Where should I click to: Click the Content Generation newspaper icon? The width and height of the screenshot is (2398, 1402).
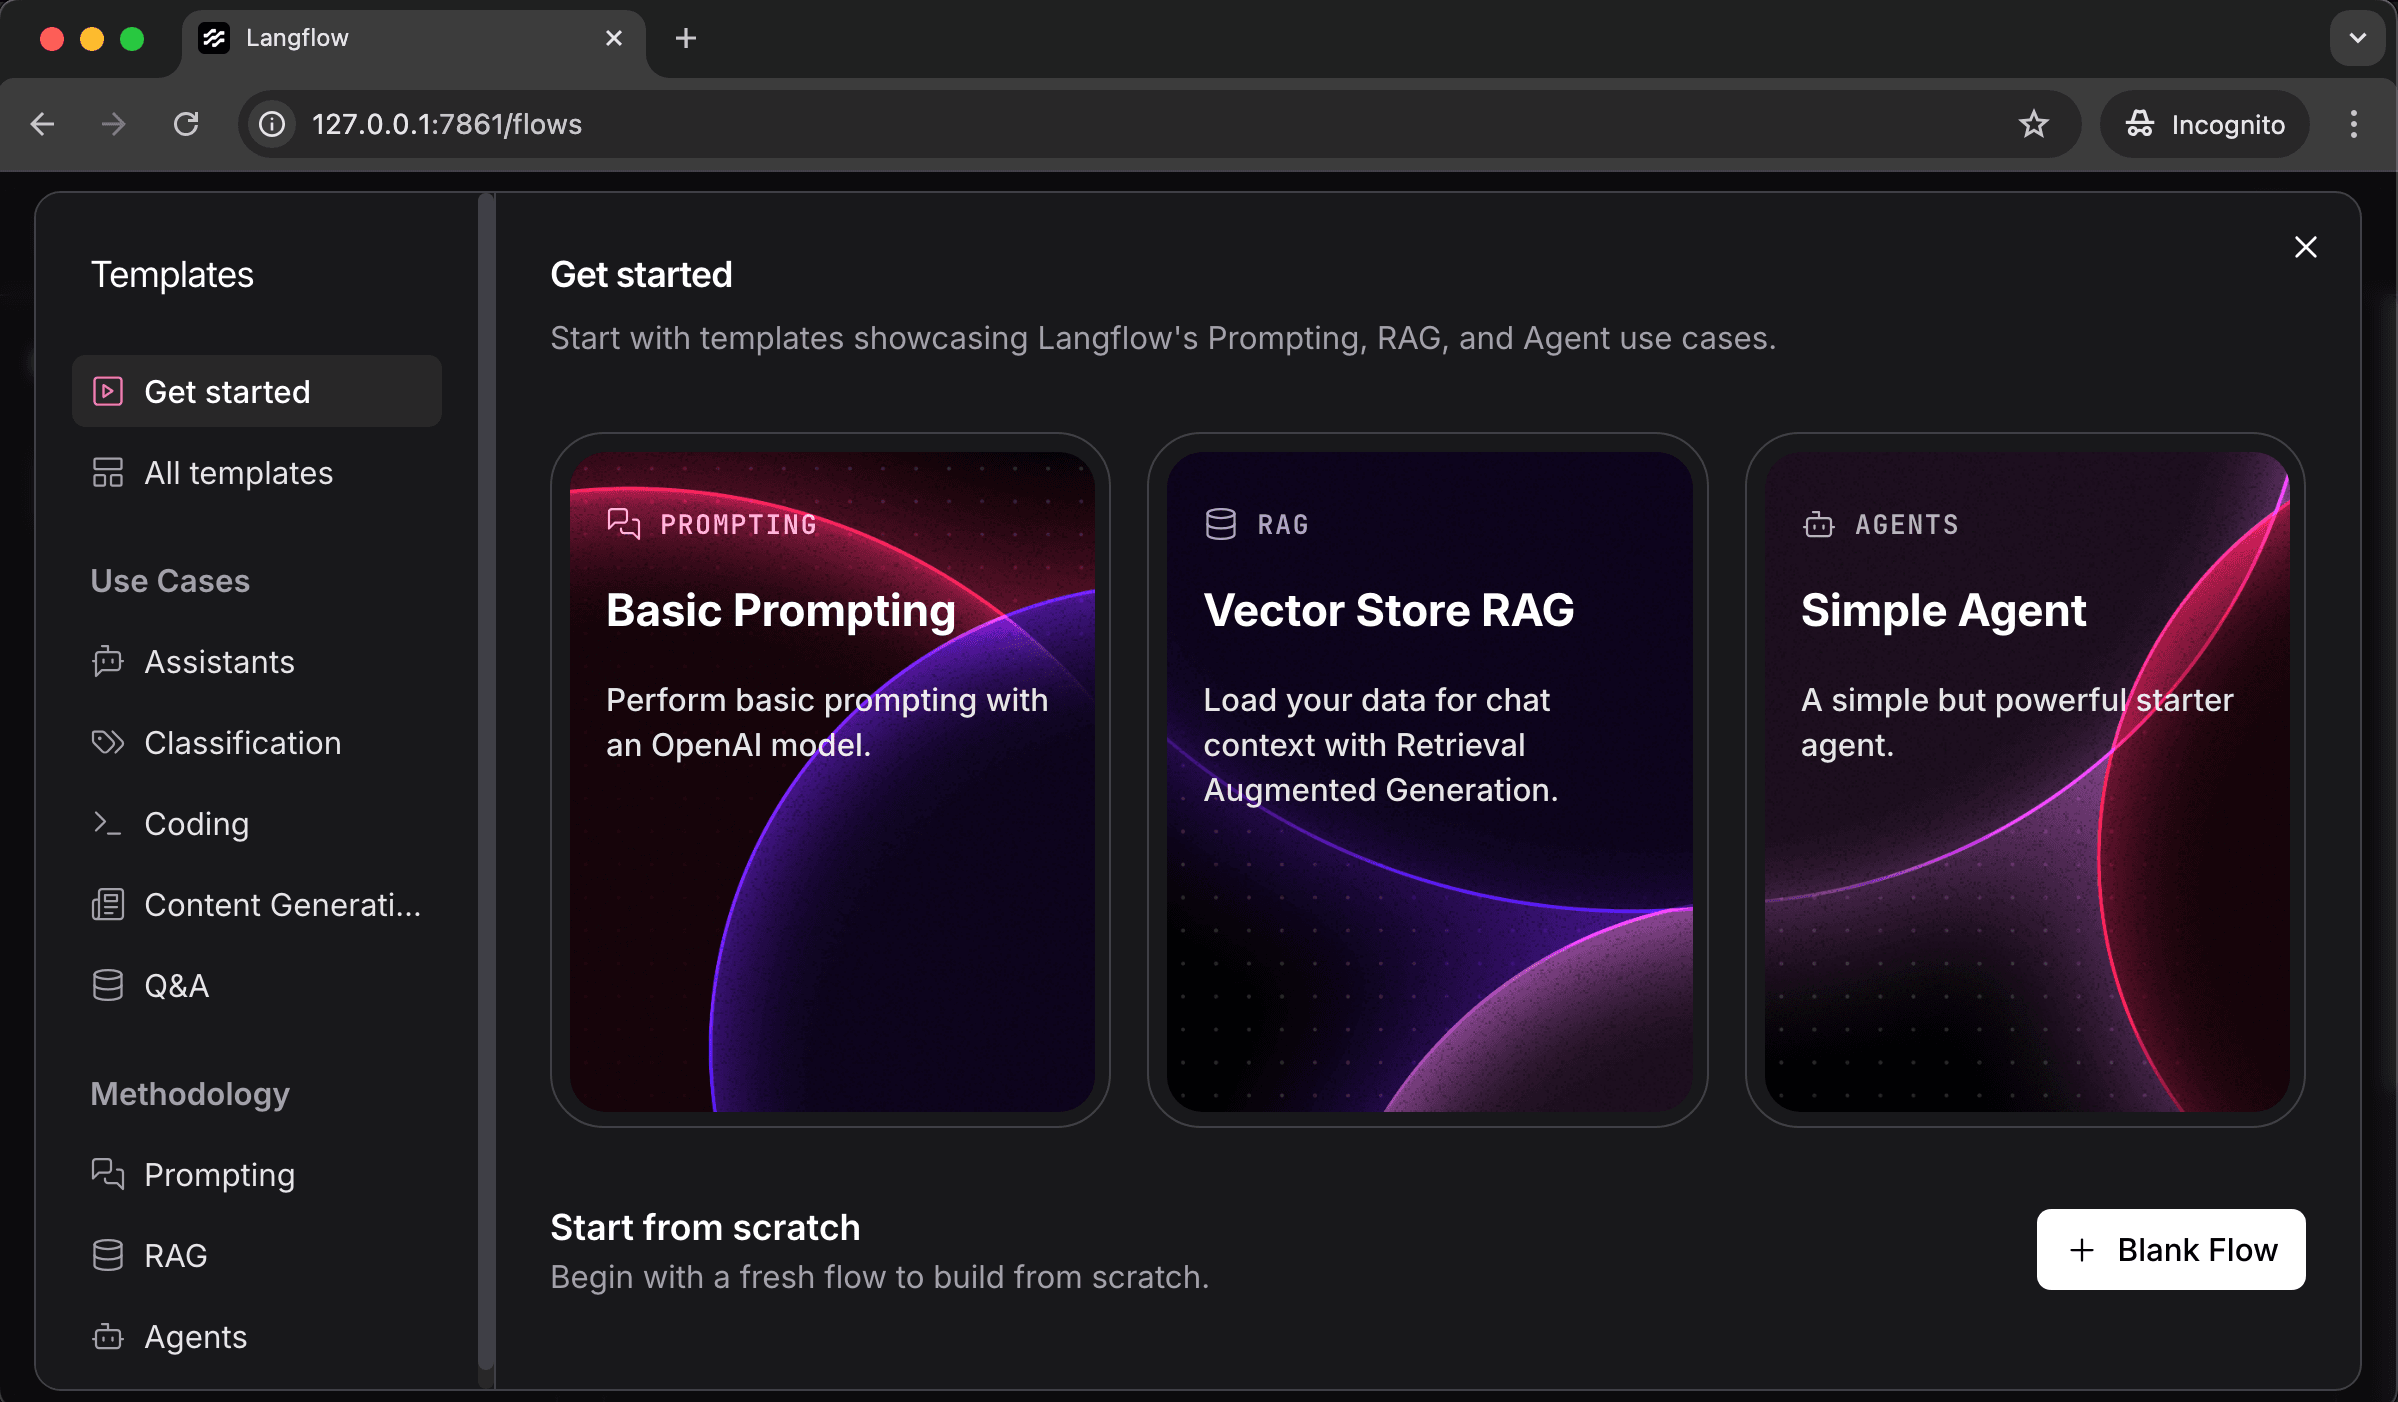(107, 904)
